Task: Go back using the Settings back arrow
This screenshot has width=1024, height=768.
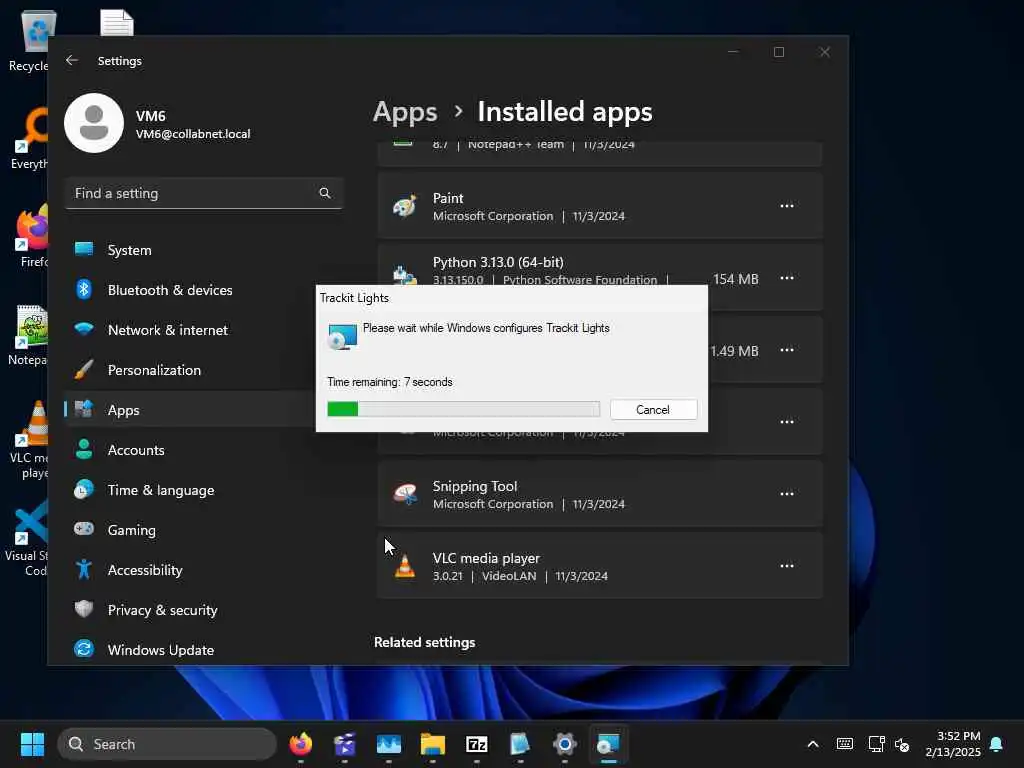Action: point(72,60)
